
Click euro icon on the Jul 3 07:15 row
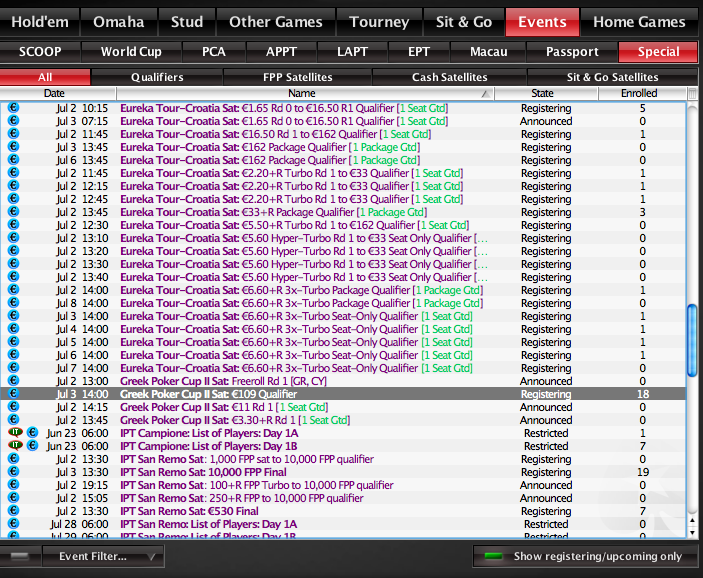[x=13, y=120]
